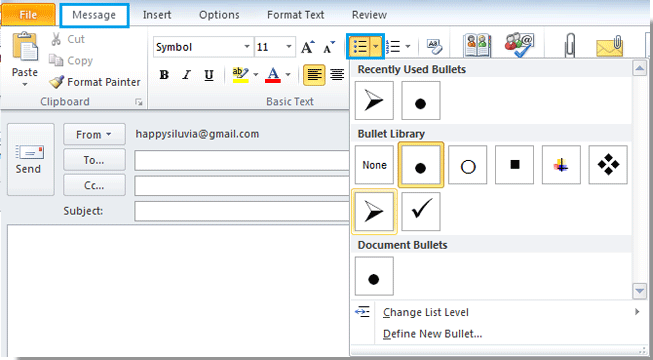Screen dimensions: 653x360
Task: Toggle Bold formatting
Action: pos(164,75)
